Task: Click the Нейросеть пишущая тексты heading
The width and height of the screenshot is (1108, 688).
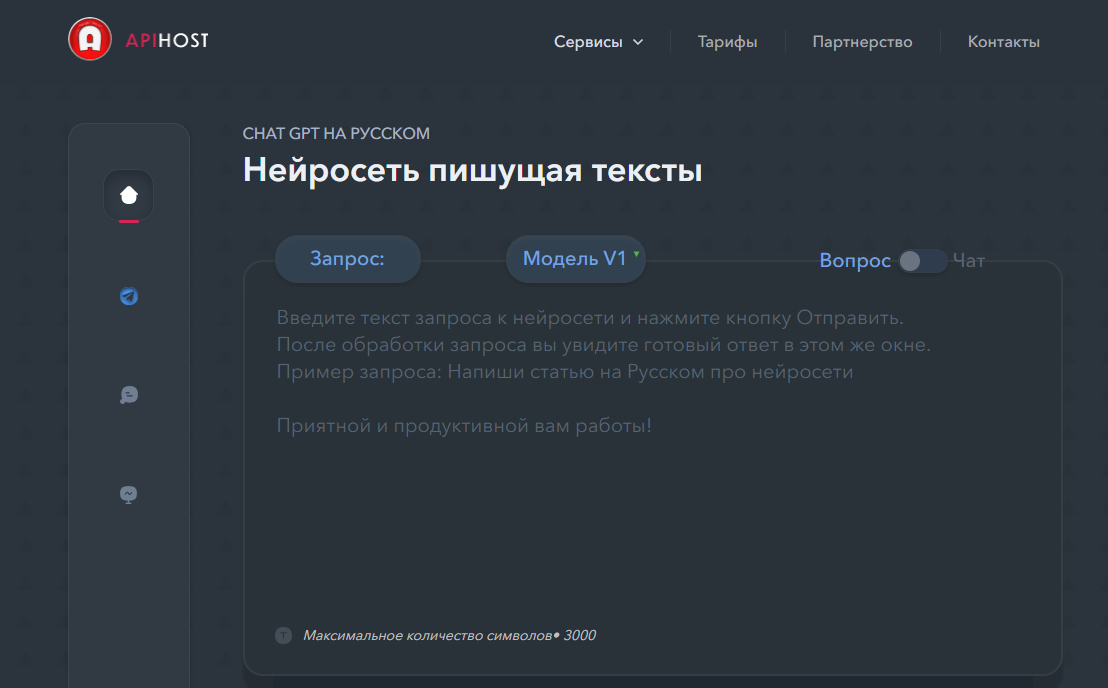Action: tap(472, 171)
